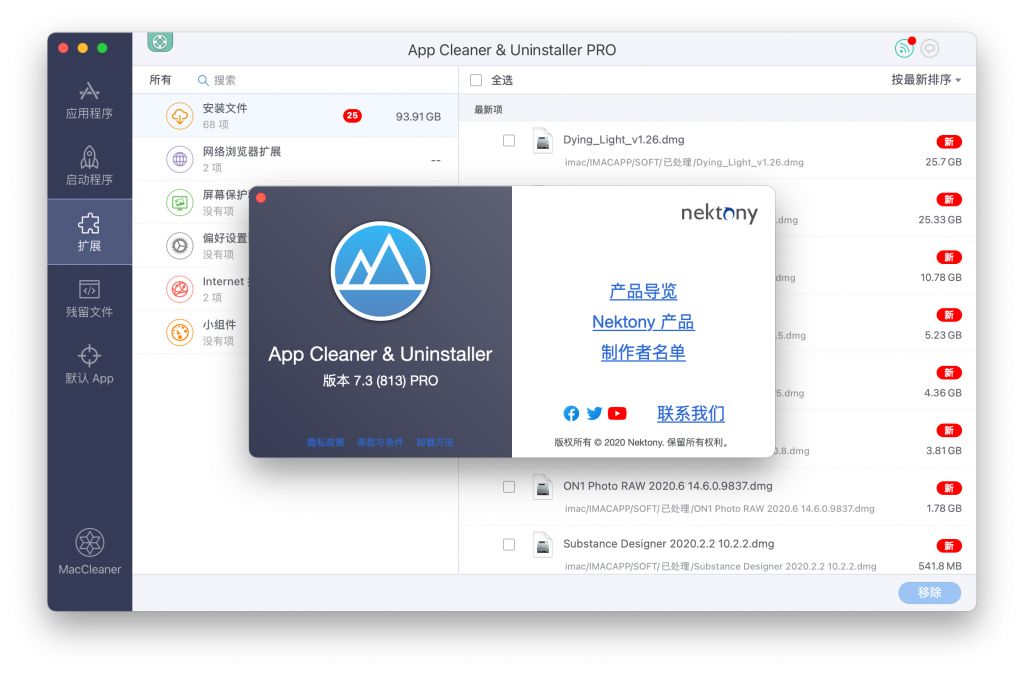The image size is (1024, 674).
Task: Click the 93.91 GB size value
Action: [418, 116]
